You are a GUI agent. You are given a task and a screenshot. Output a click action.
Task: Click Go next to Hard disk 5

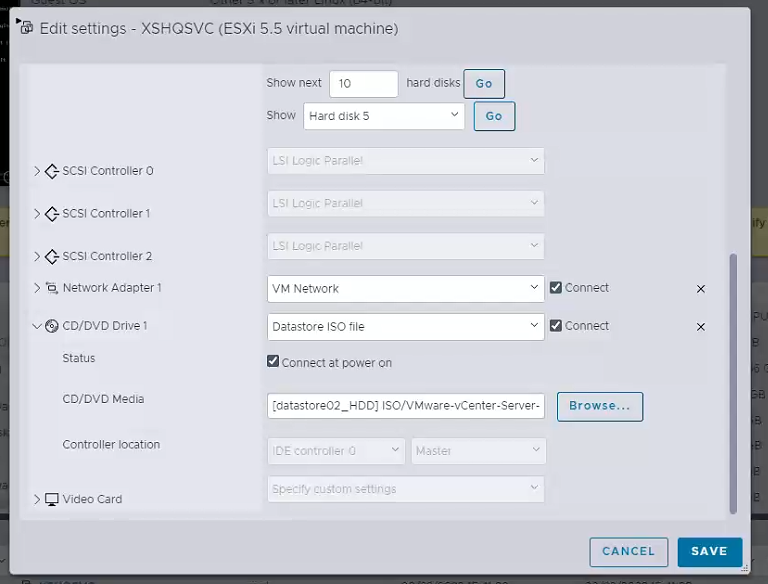(x=494, y=116)
